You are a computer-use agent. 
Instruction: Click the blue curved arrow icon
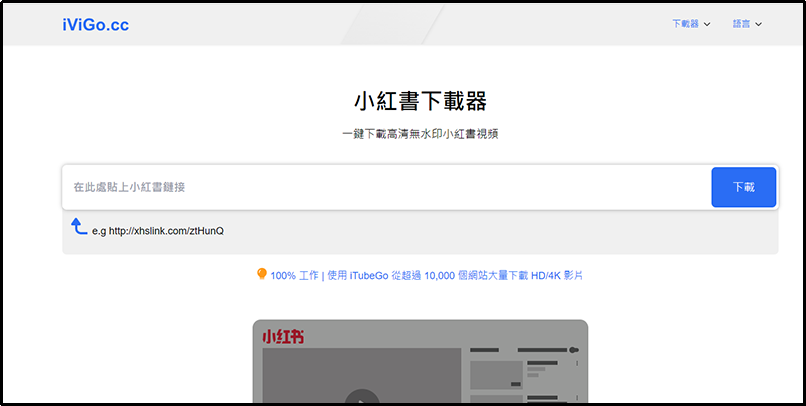pyautogui.click(x=79, y=226)
